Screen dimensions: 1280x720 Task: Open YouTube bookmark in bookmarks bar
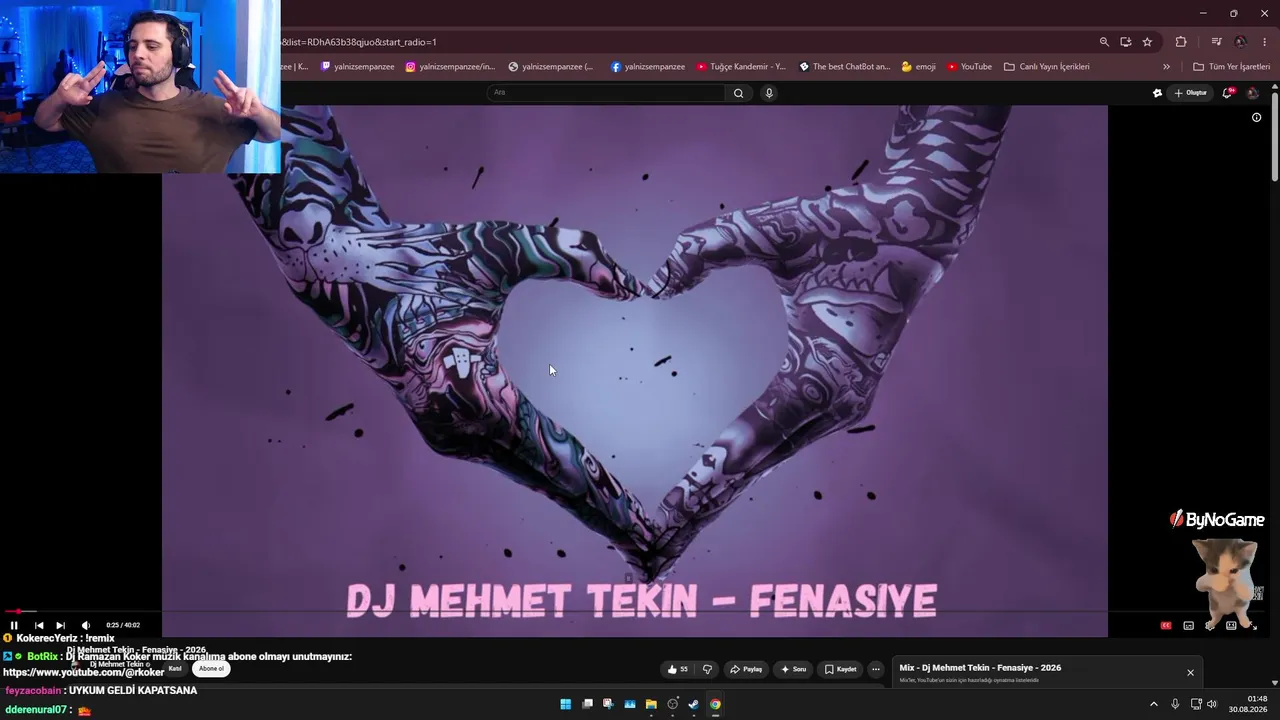969,67
